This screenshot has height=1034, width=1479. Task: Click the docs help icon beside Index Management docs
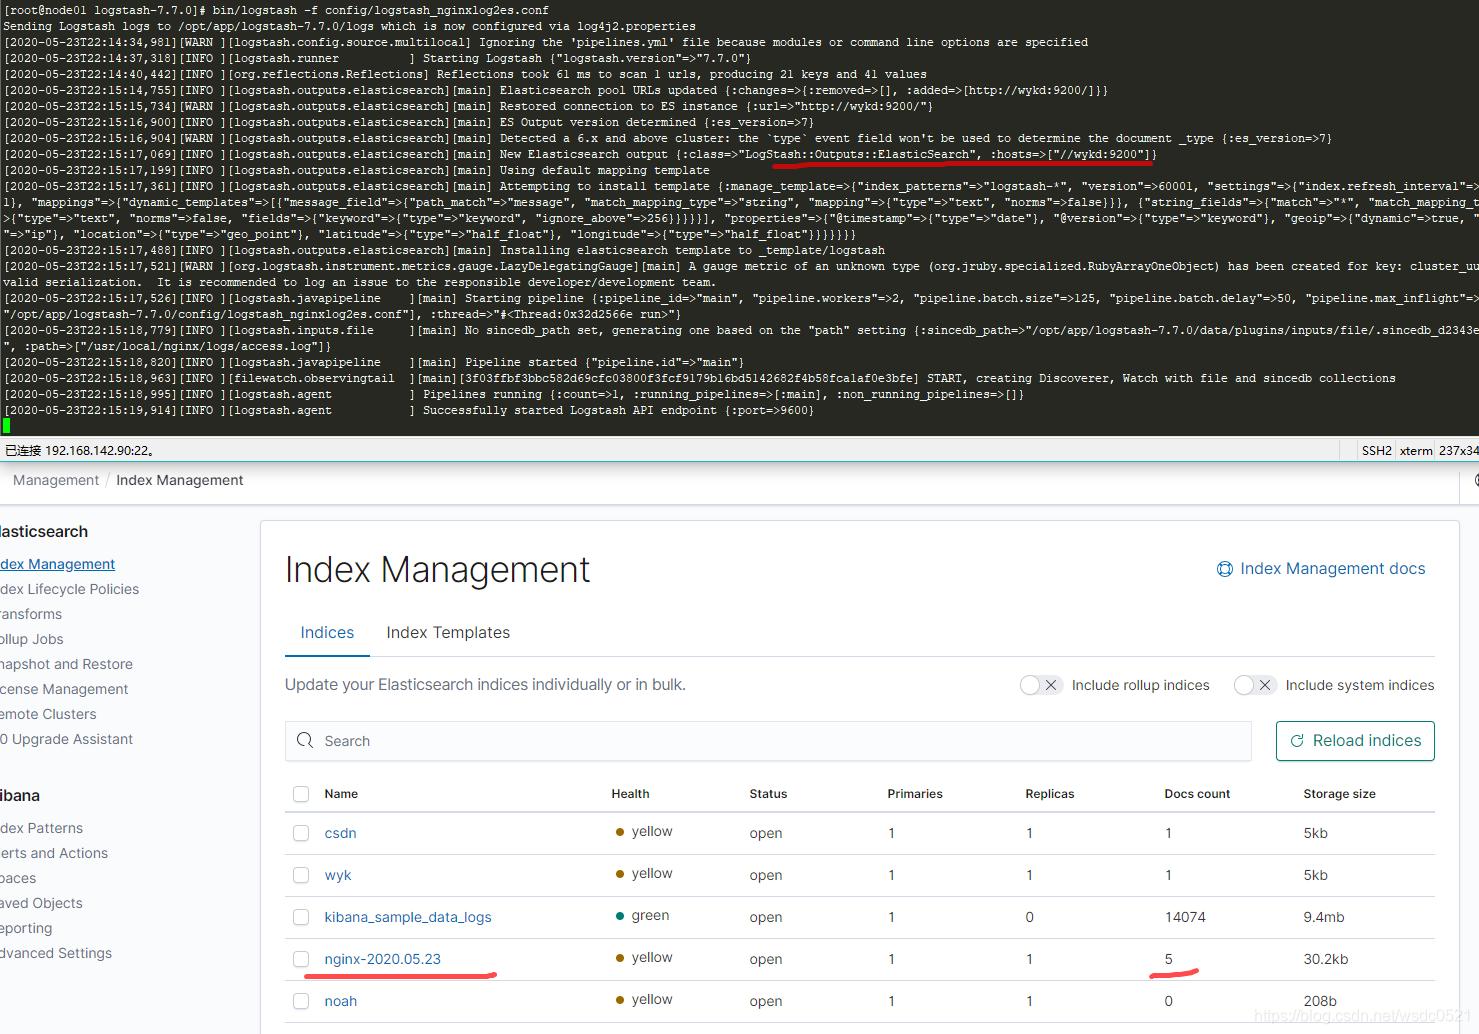[1224, 569]
